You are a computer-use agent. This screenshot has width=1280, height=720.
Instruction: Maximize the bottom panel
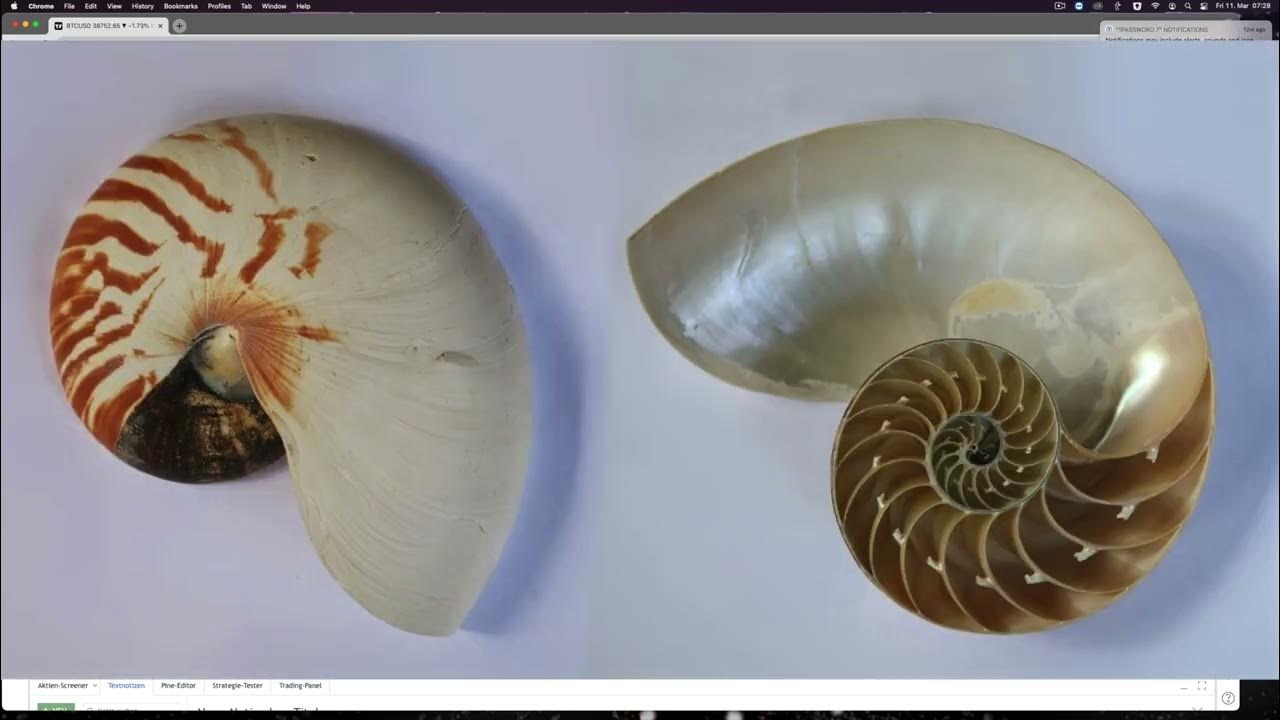click(x=1202, y=686)
